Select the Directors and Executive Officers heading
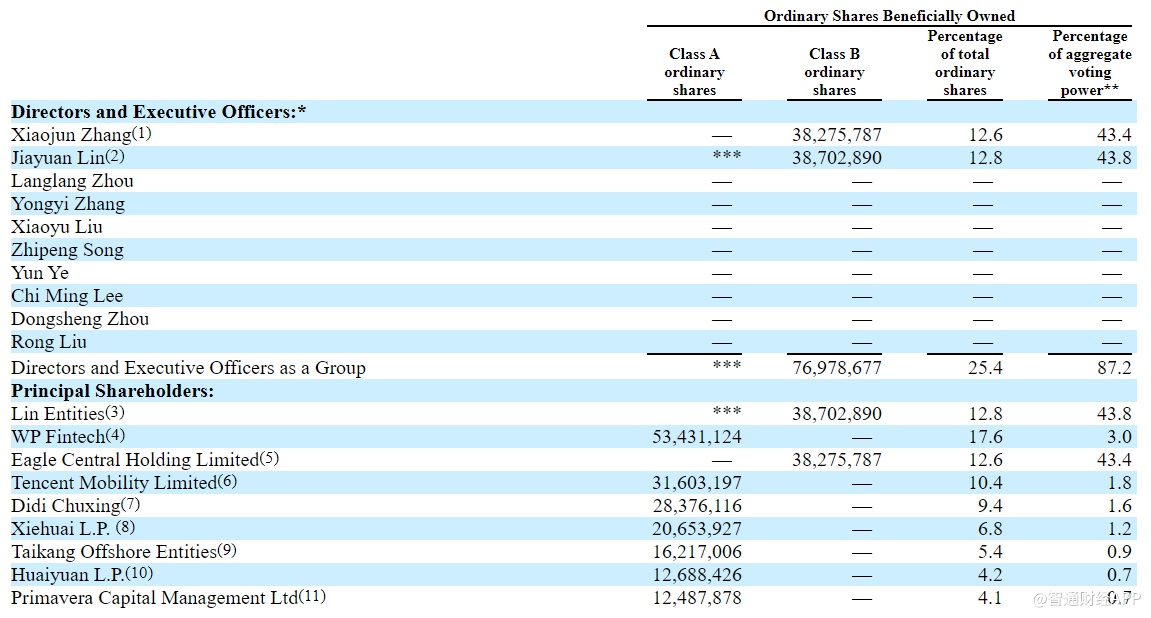 click(x=158, y=112)
